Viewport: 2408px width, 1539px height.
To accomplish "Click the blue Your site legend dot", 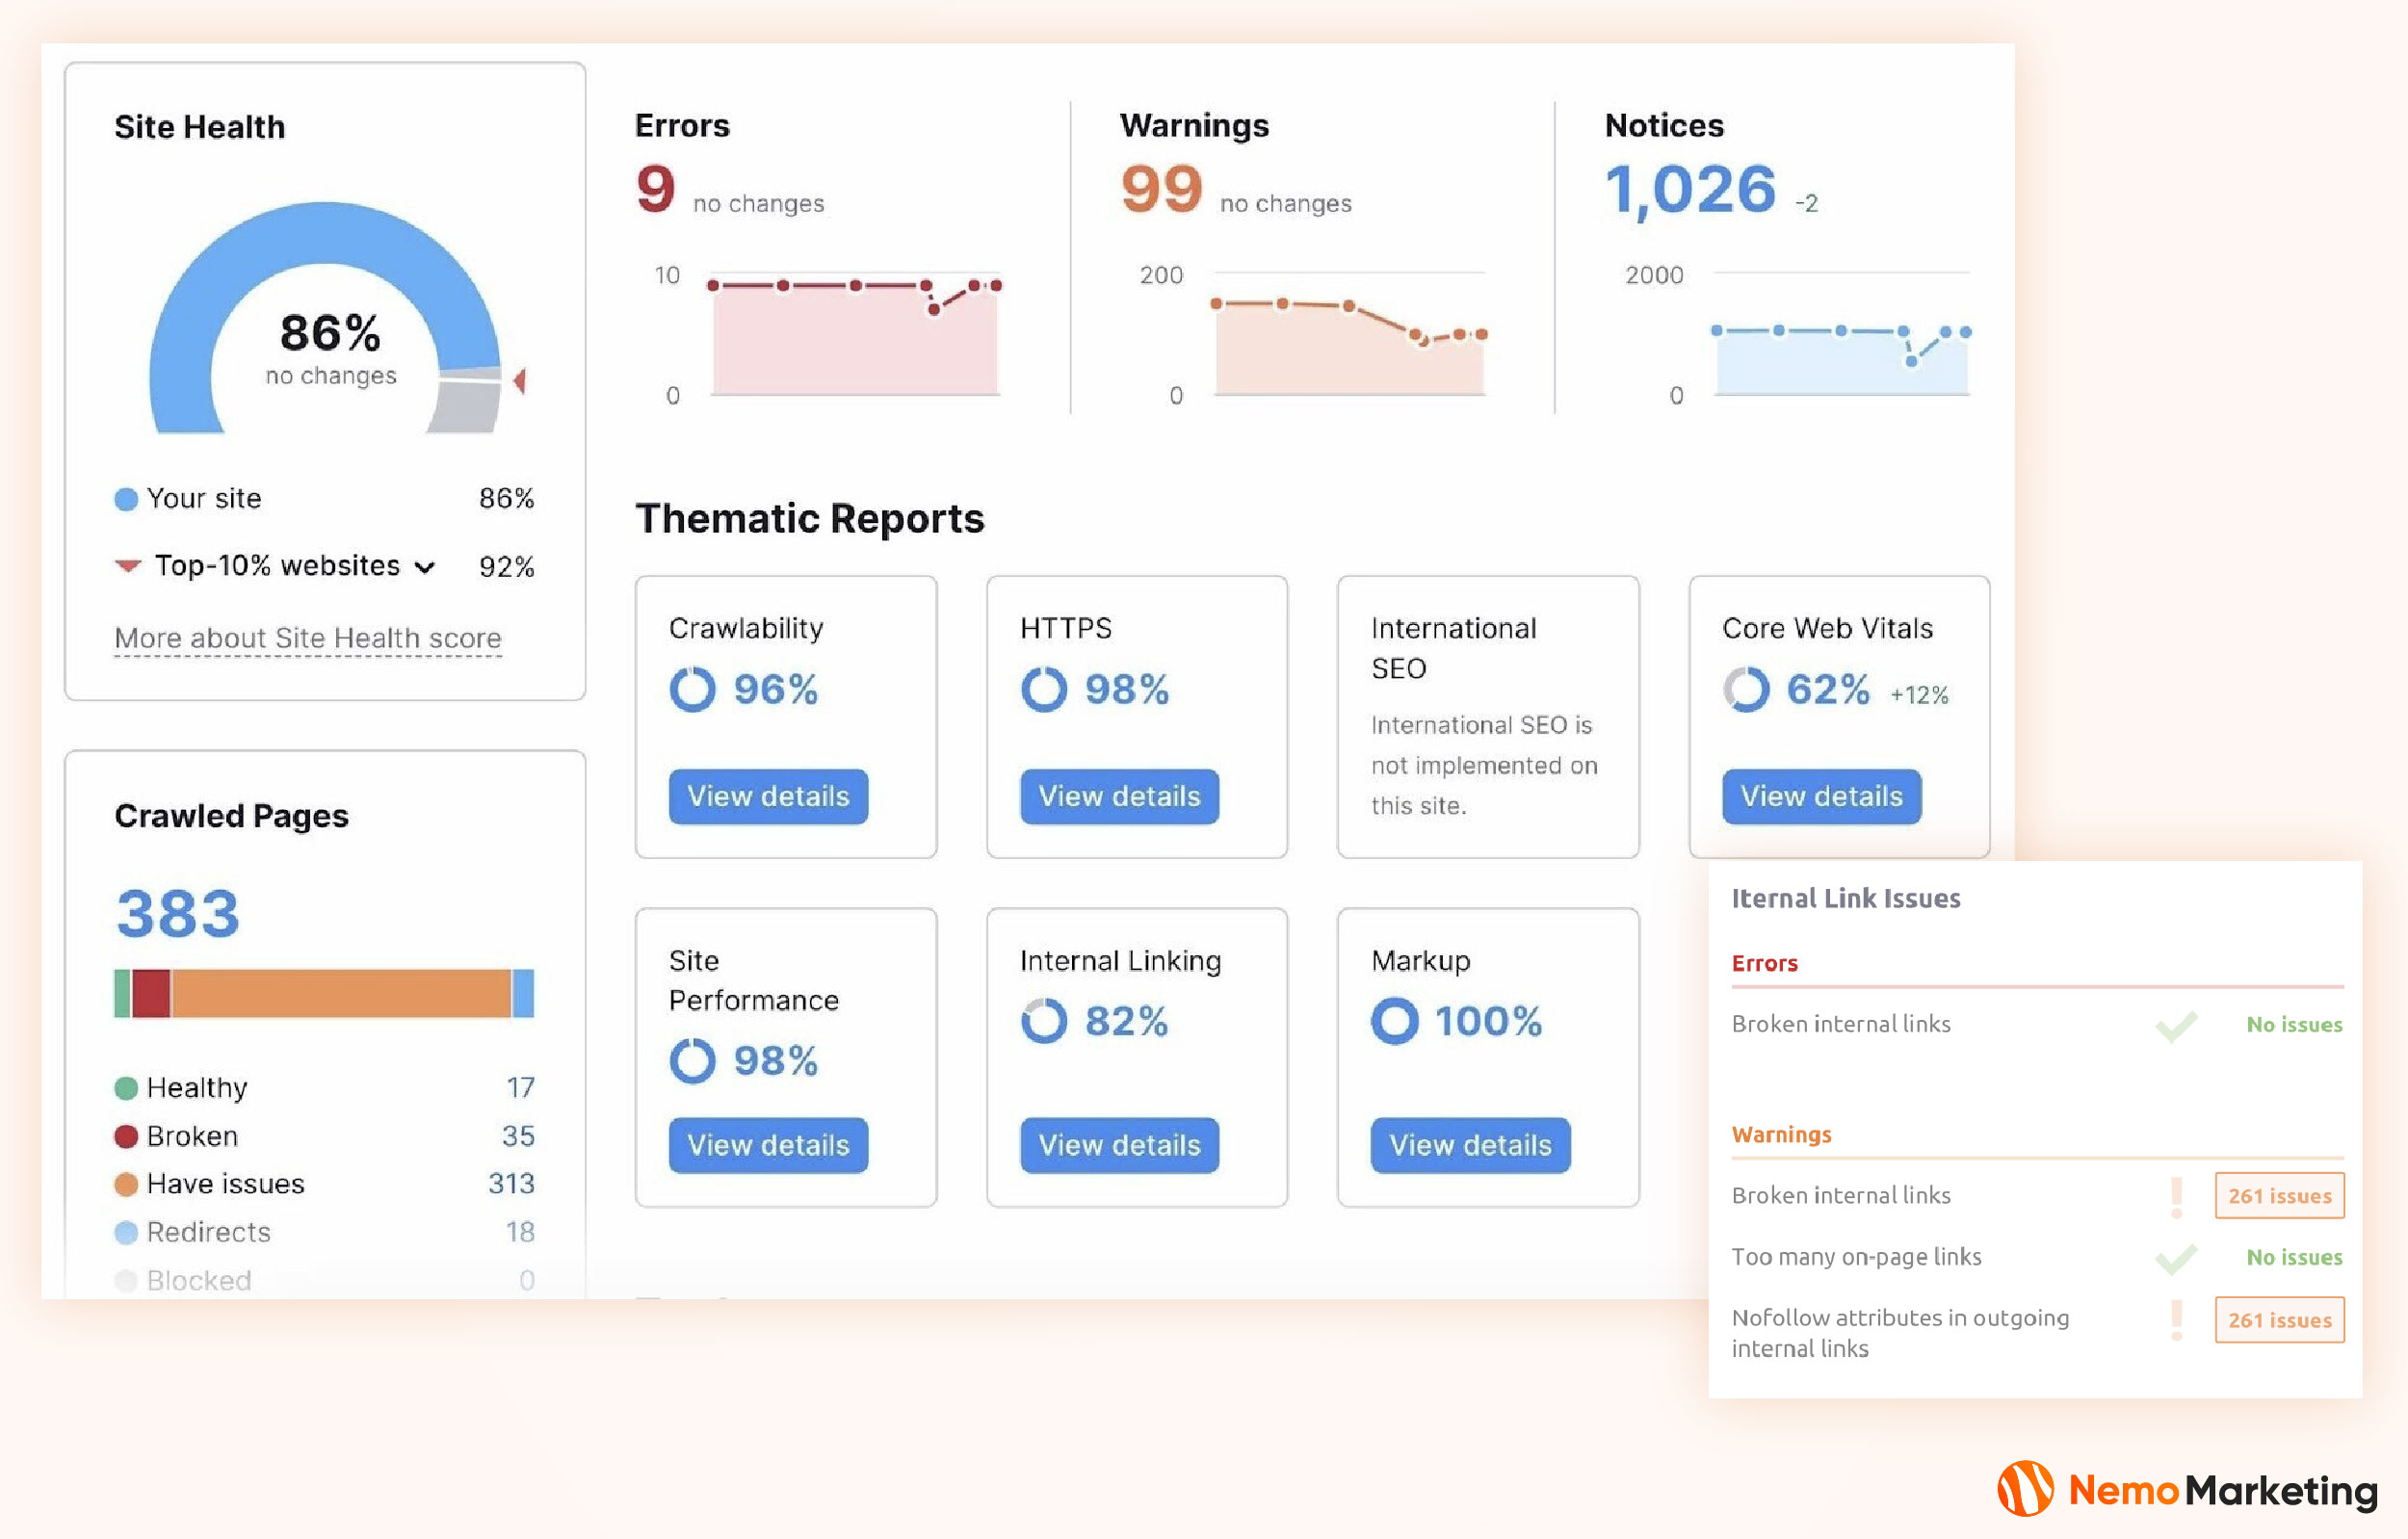I will tap(126, 499).
